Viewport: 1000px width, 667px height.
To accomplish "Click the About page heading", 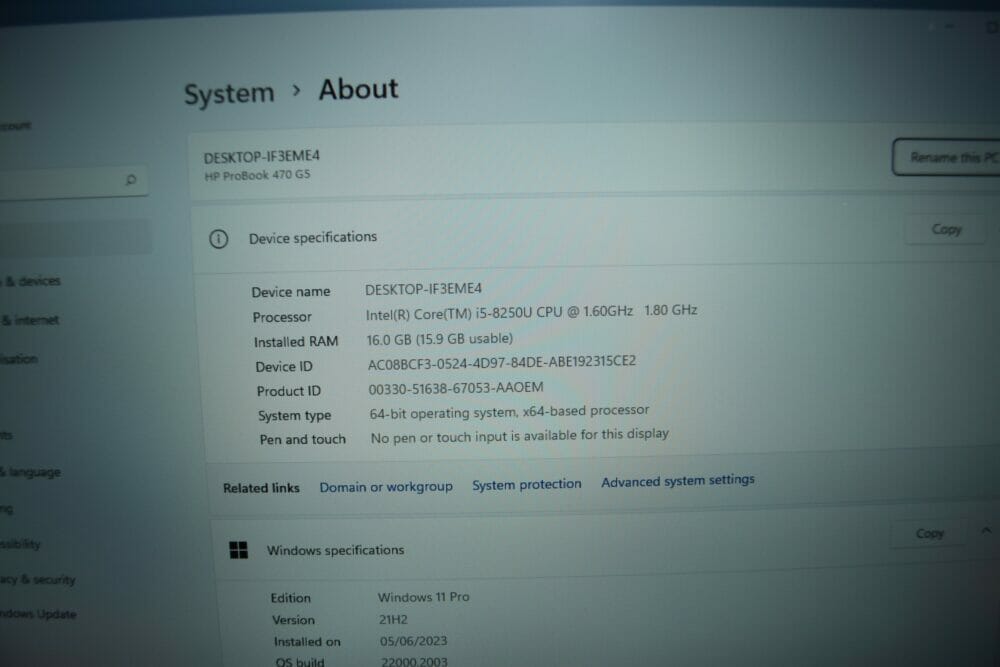I will (x=358, y=89).
